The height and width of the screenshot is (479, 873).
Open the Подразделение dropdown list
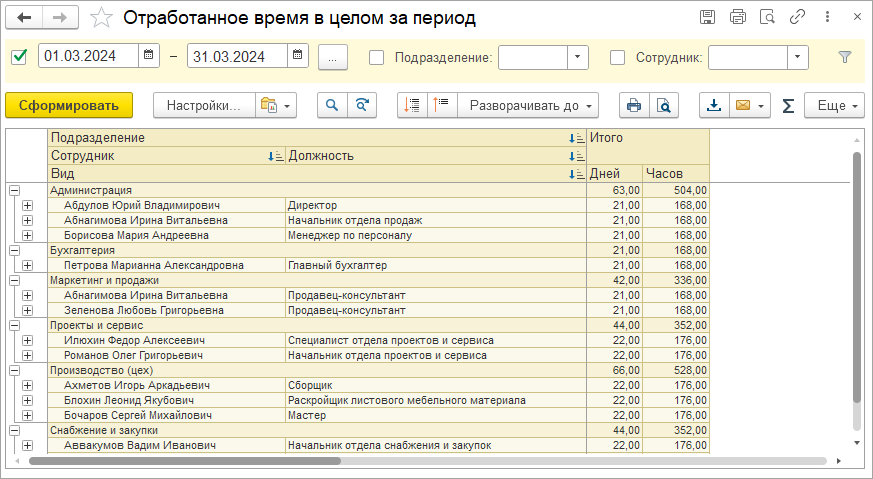point(578,57)
